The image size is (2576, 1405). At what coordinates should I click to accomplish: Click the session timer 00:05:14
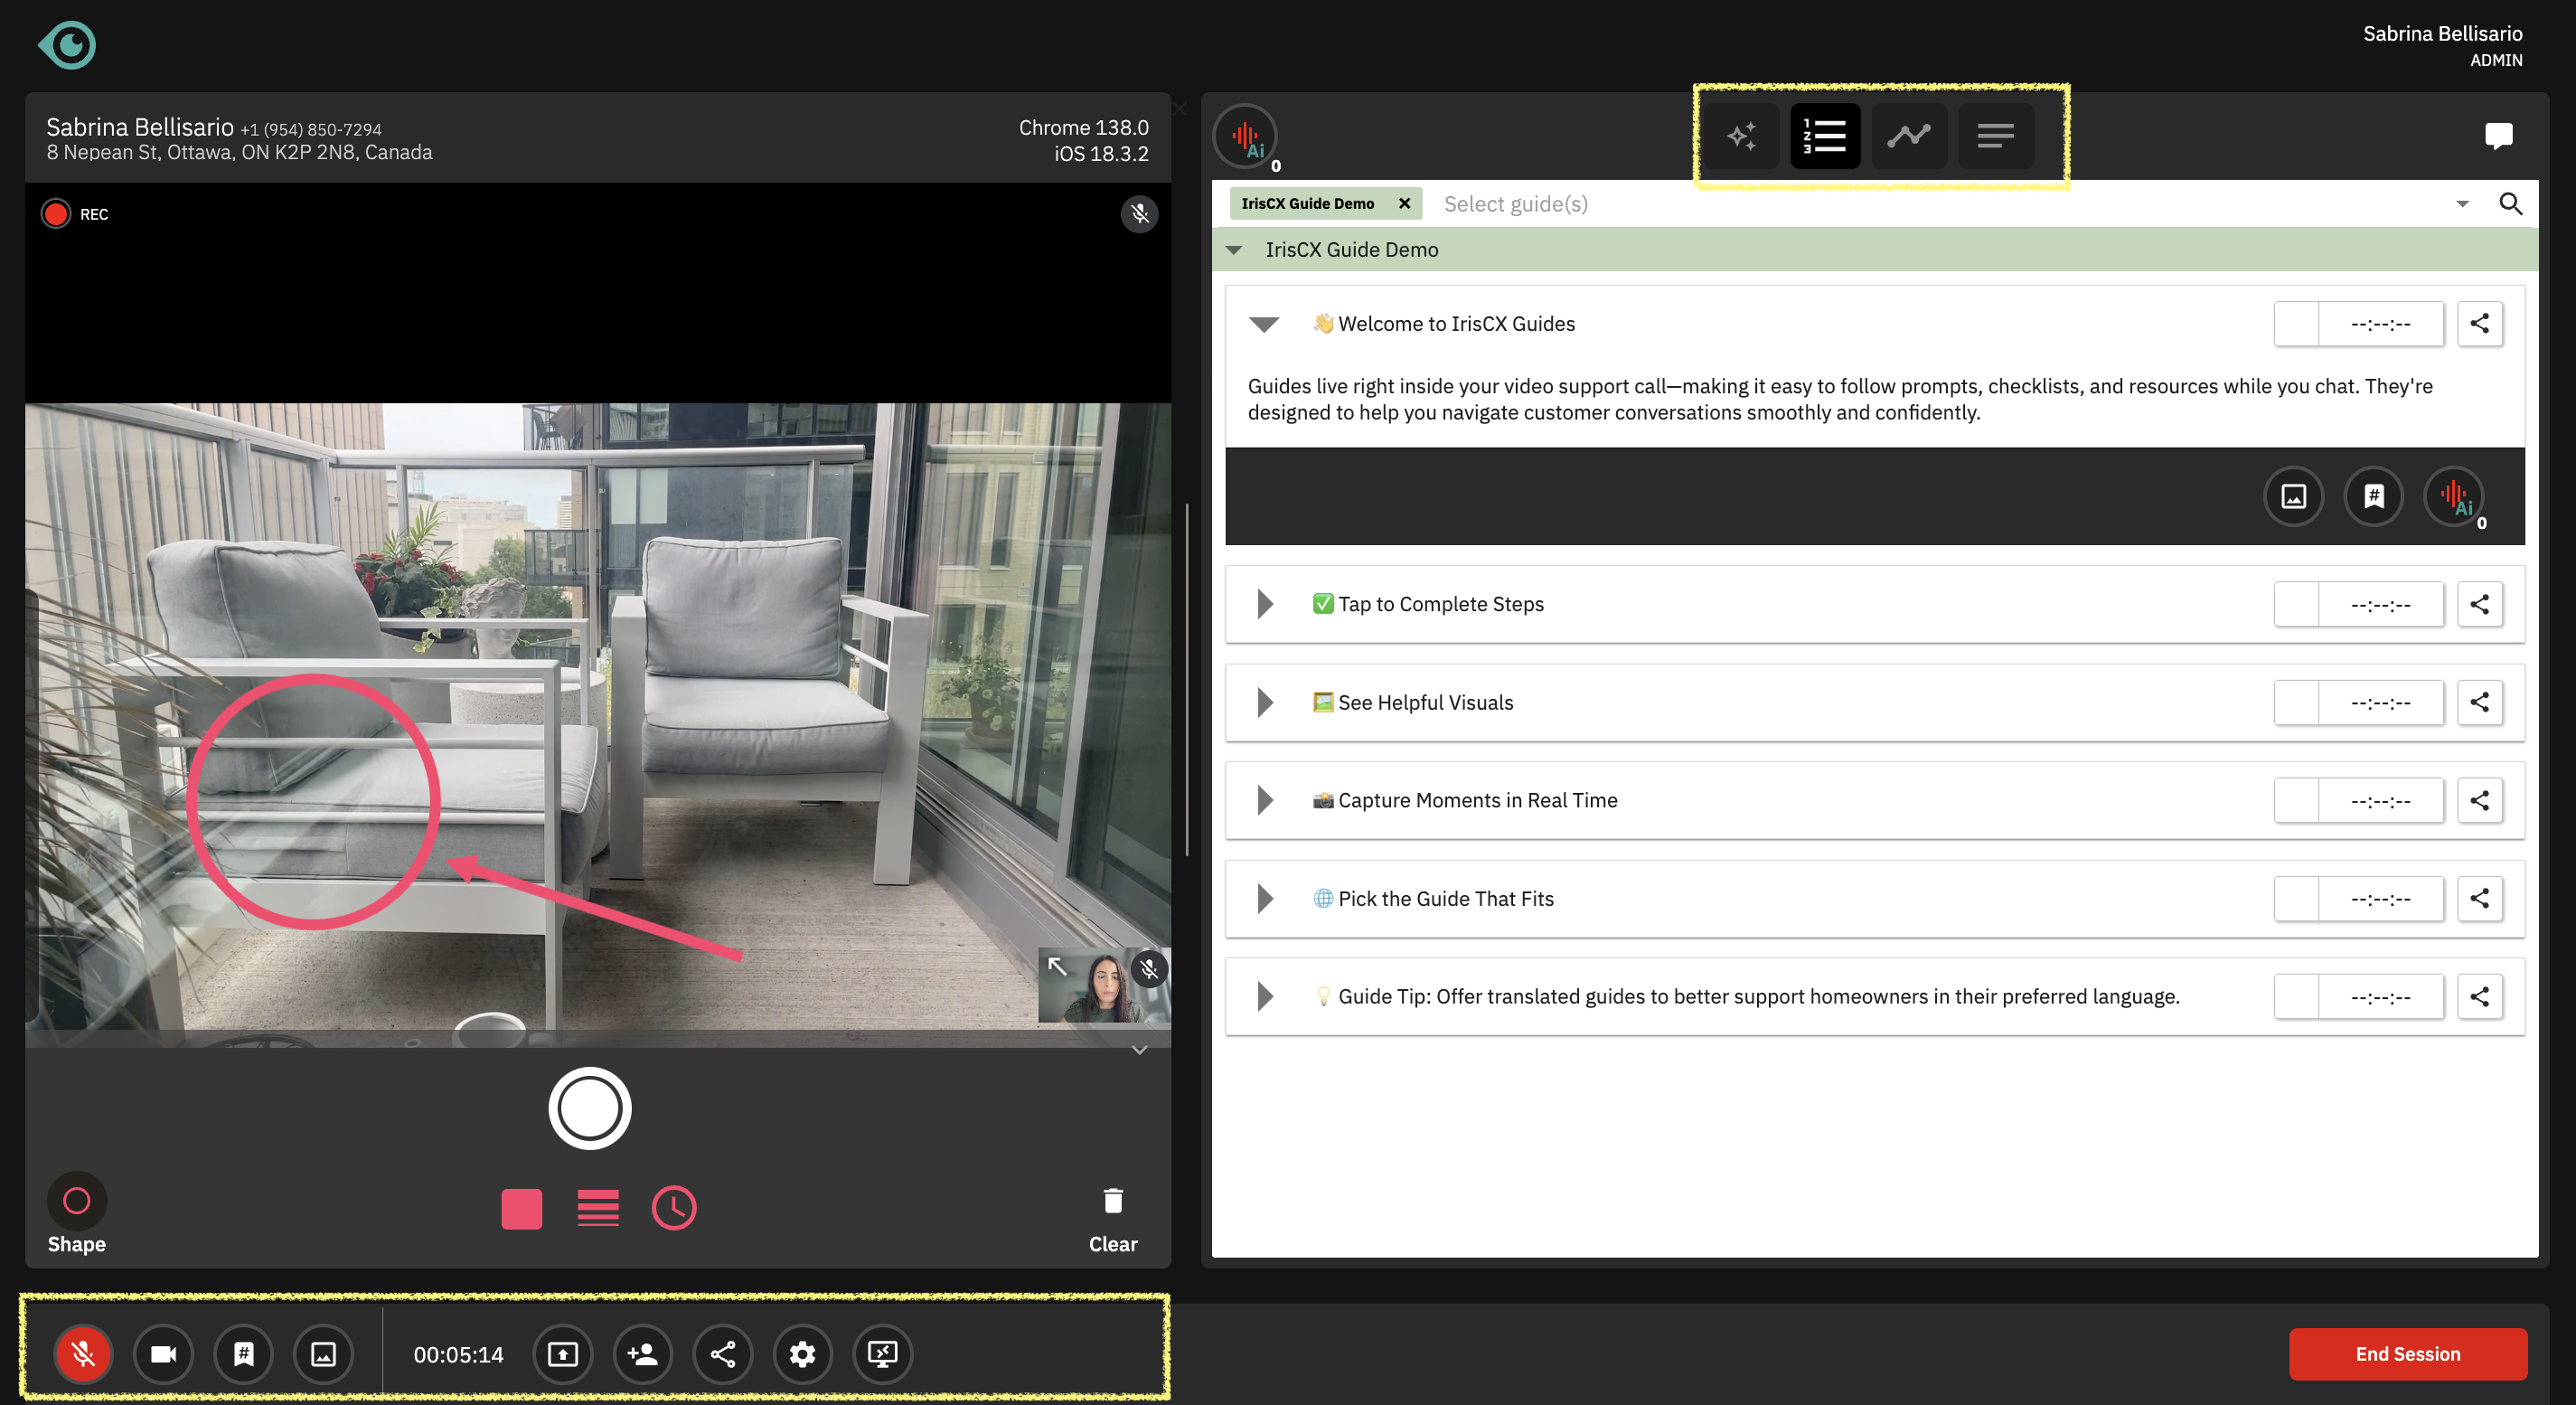point(458,1354)
